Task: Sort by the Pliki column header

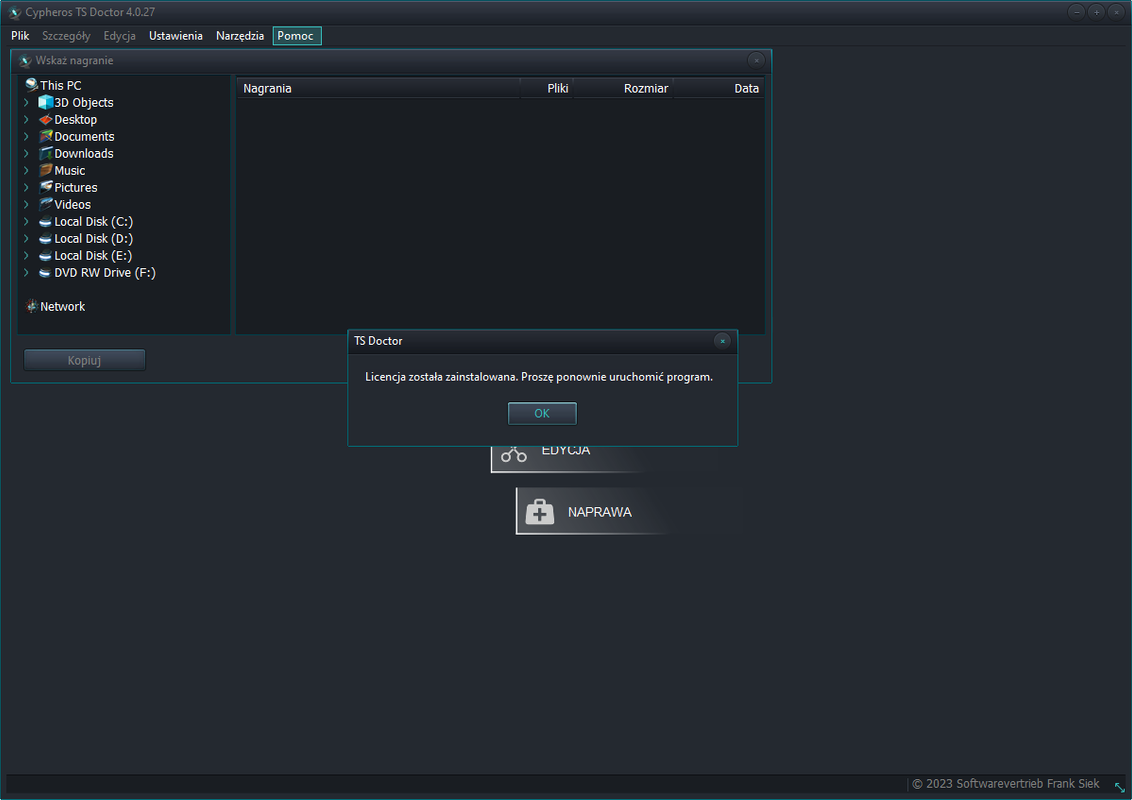Action: 547,88
